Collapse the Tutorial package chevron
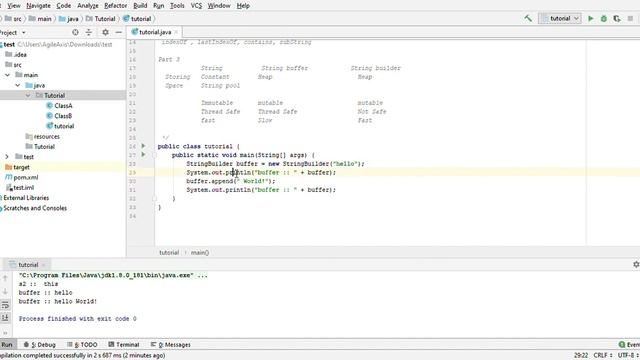The image size is (640, 360). (28, 96)
